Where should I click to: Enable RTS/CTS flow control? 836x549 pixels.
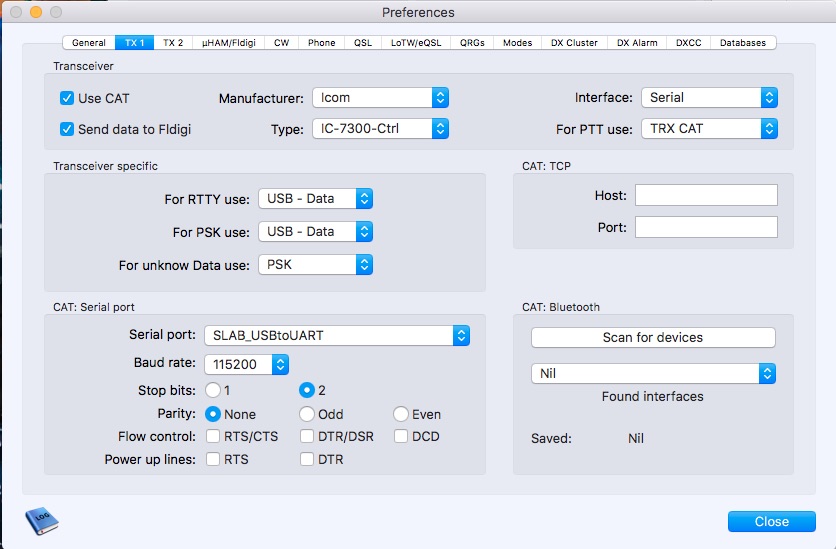[214, 436]
